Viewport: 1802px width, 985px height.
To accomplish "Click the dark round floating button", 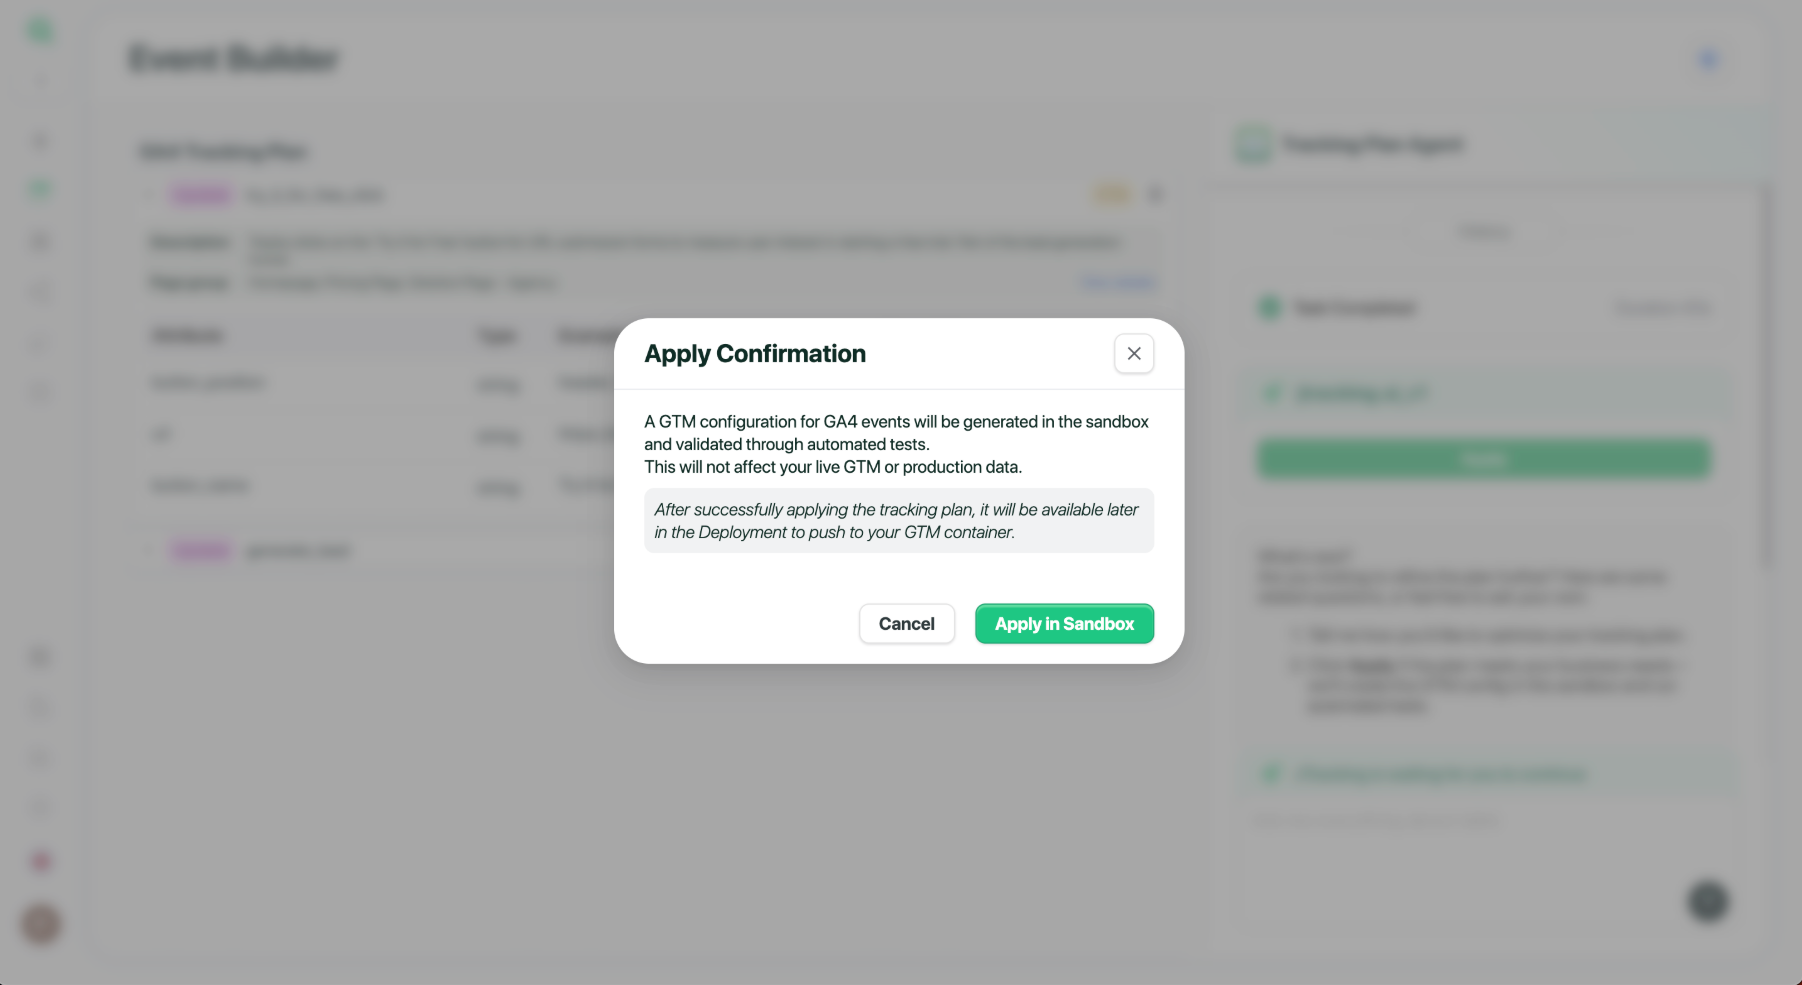I will pyautogui.click(x=1708, y=901).
